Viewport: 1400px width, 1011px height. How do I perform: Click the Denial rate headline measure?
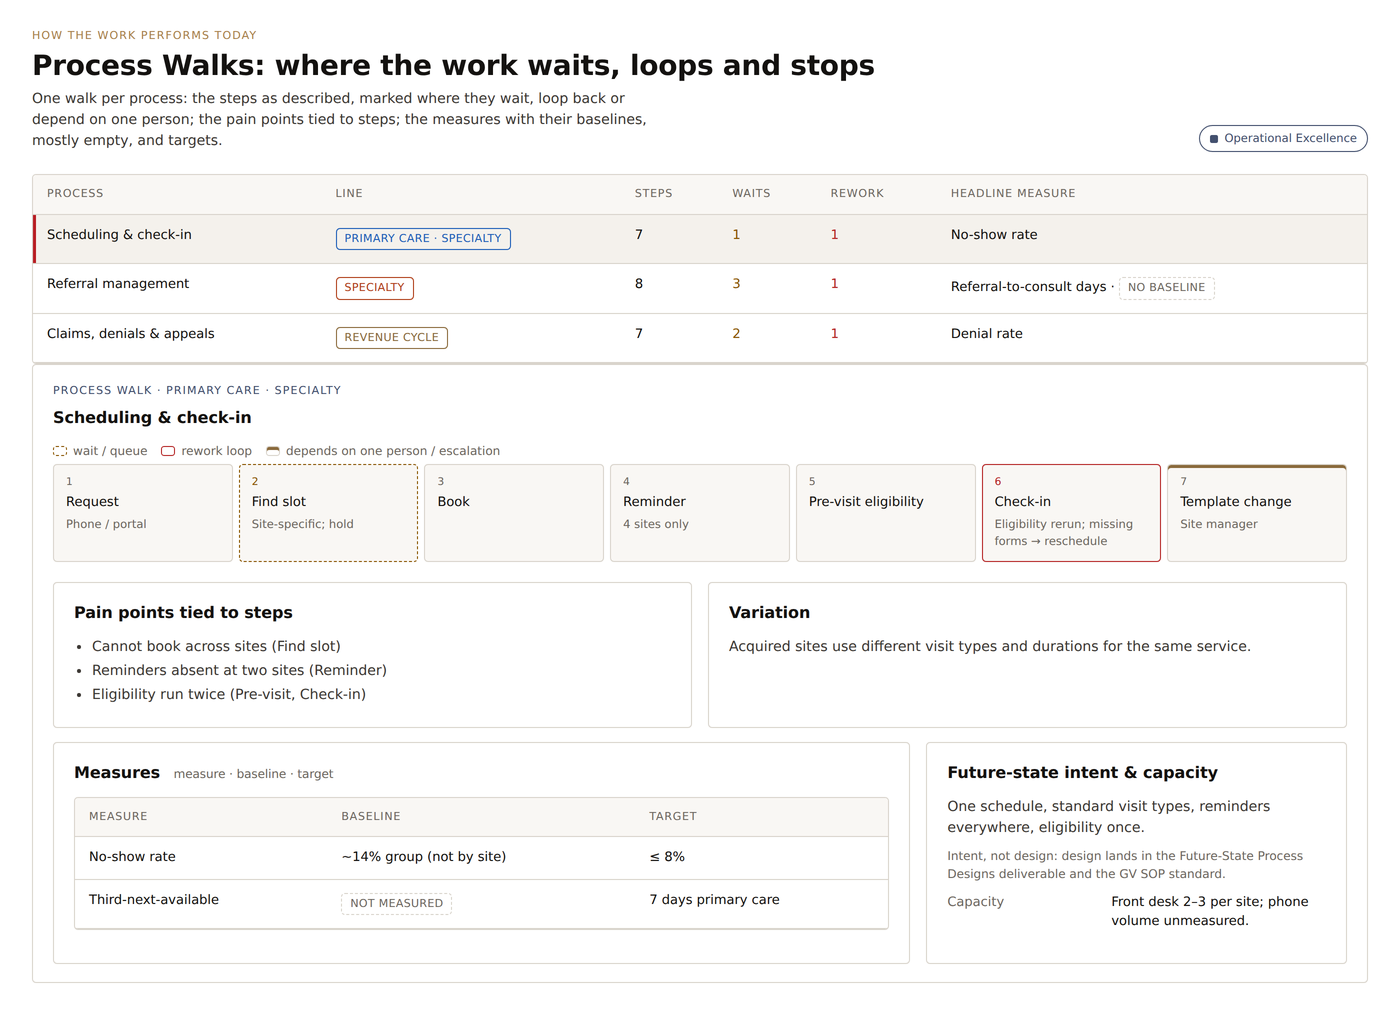[986, 334]
